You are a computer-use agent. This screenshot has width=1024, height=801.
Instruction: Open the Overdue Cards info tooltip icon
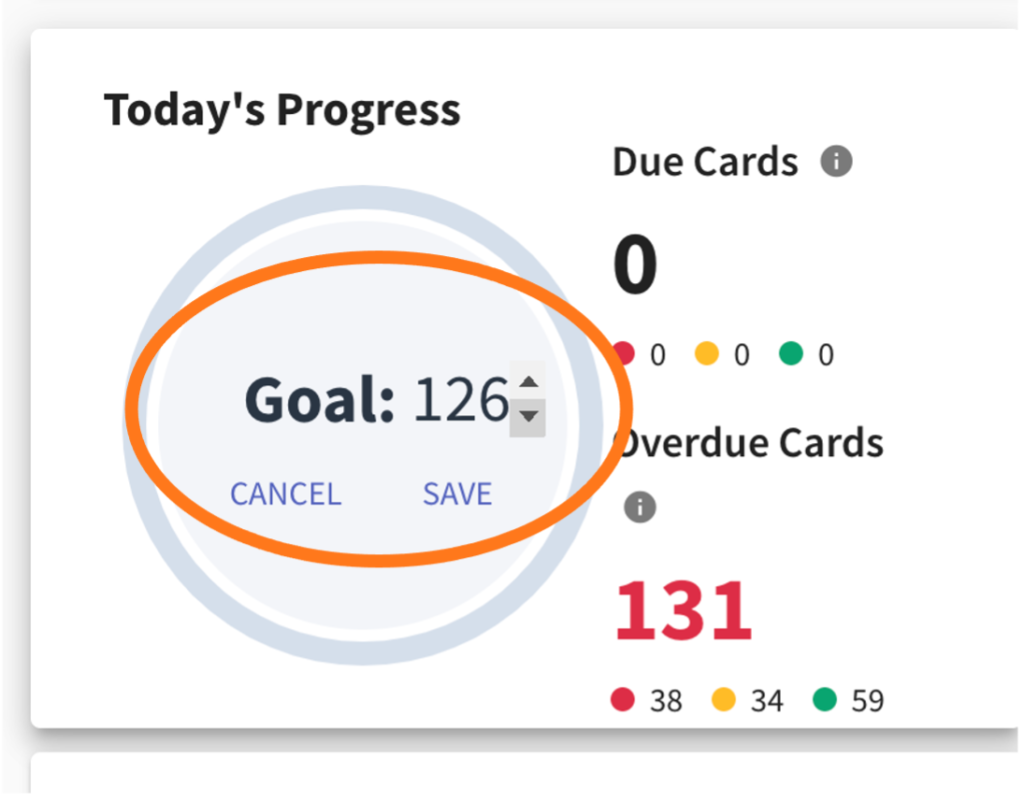640,507
